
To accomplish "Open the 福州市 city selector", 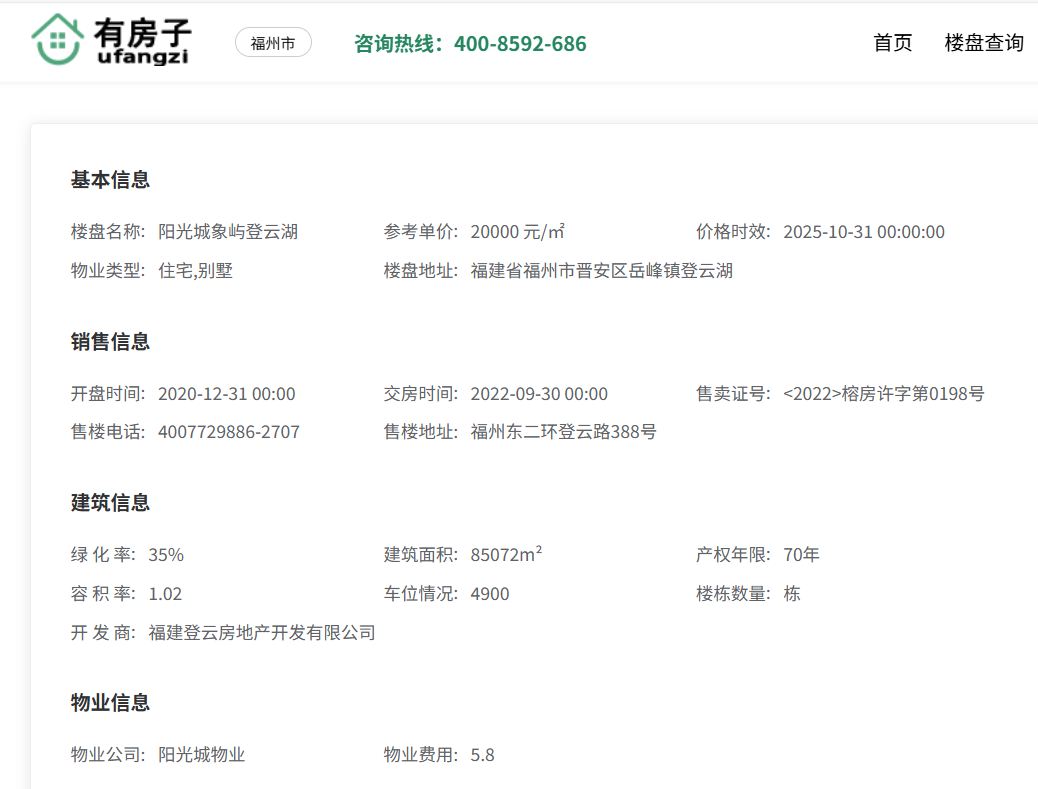I will (x=273, y=43).
